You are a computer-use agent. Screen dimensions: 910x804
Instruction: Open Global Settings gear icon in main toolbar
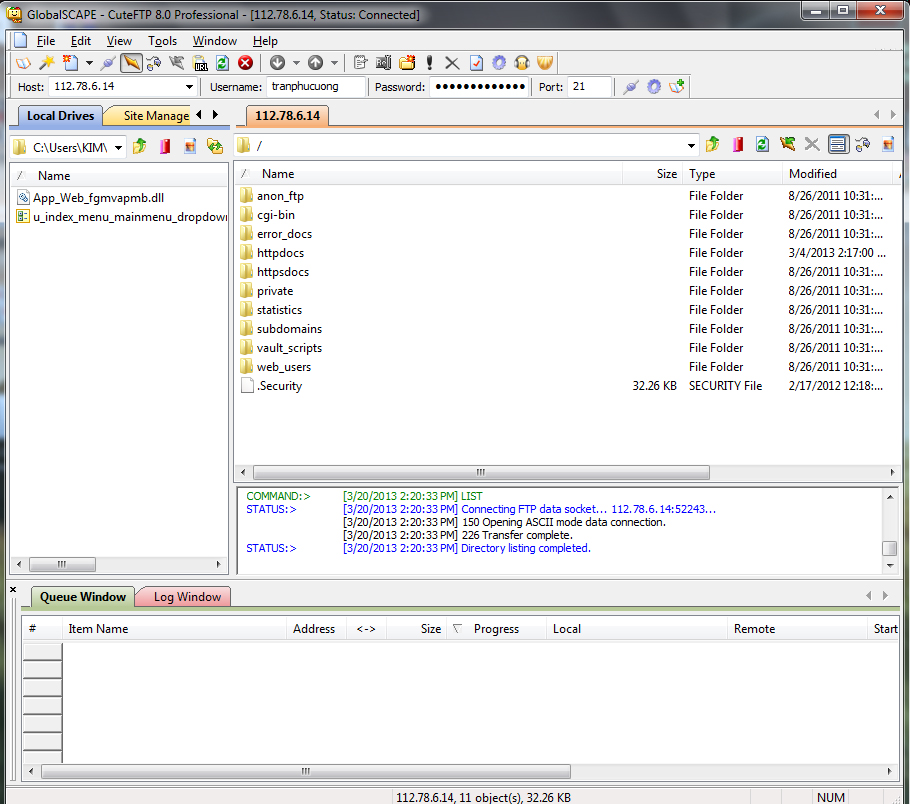pos(499,63)
